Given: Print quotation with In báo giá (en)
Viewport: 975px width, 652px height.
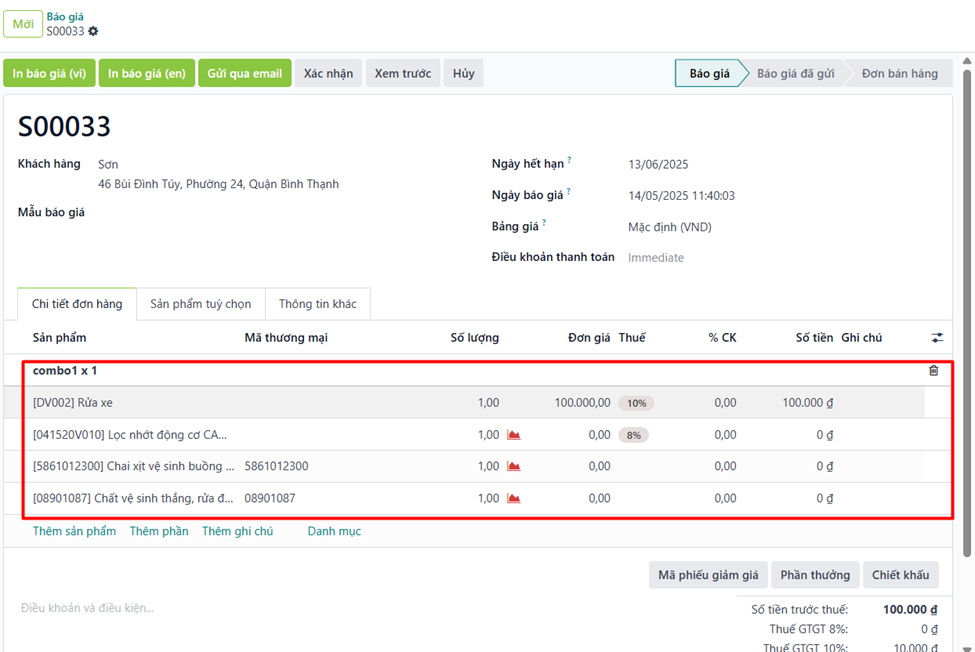Looking at the screenshot, I should [147, 73].
